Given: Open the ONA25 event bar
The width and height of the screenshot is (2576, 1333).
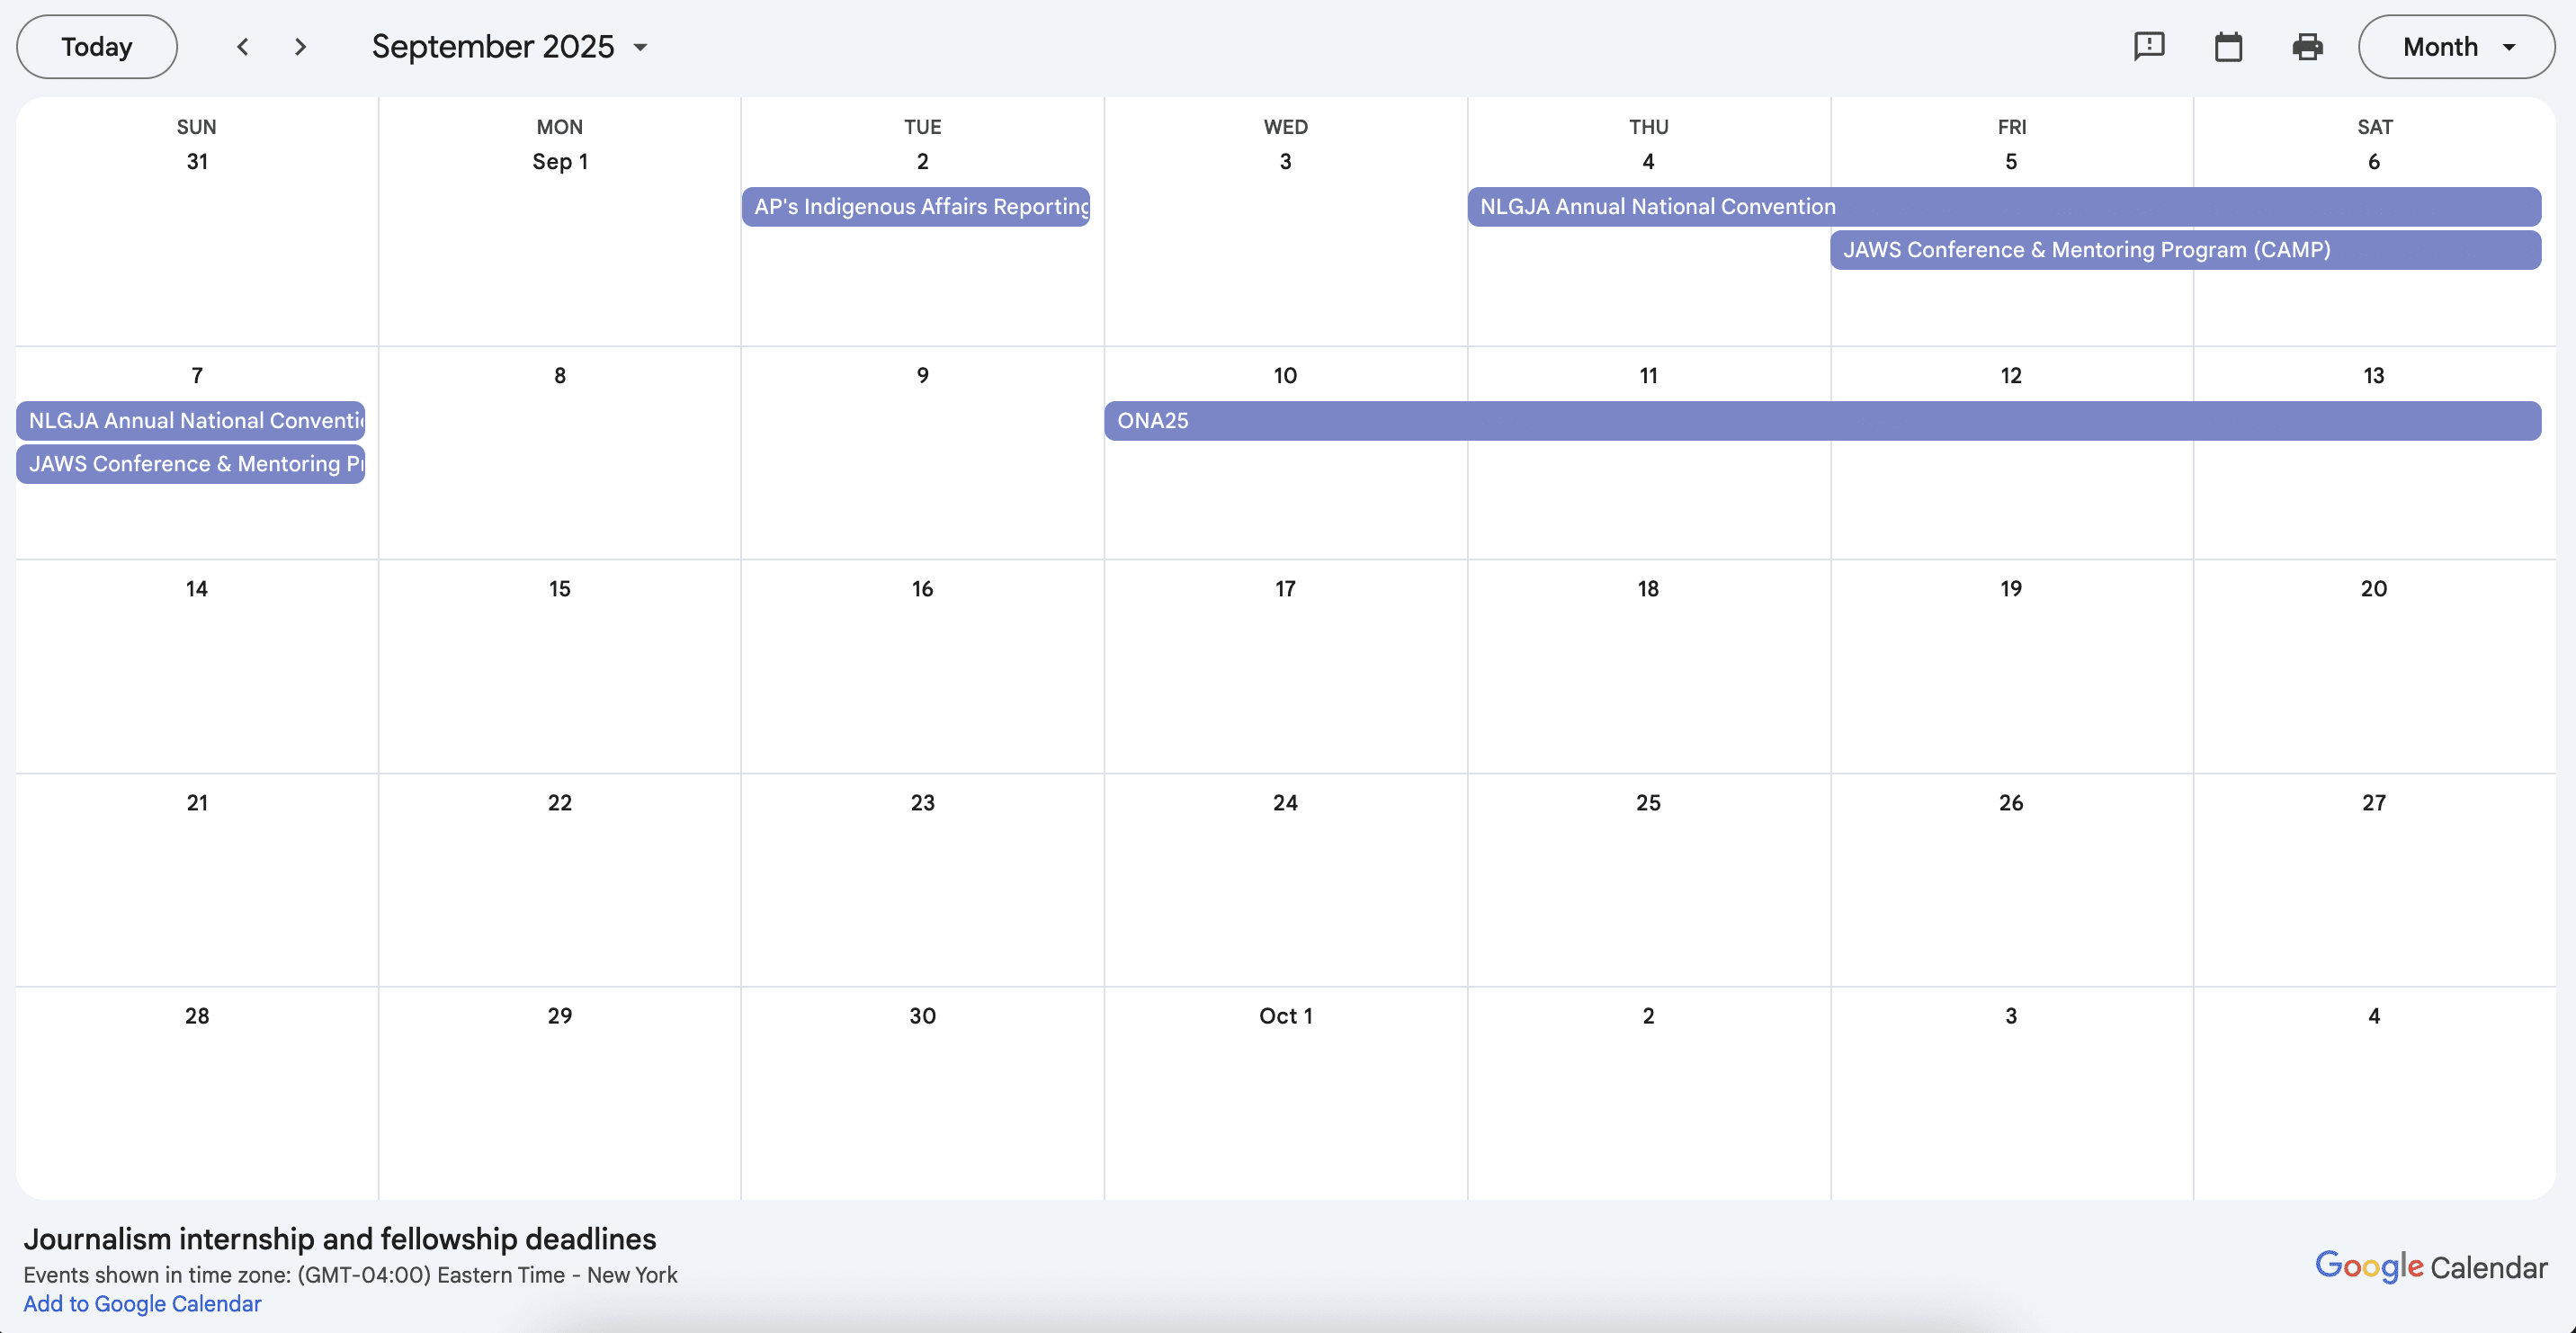Looking at the screenshot, I should (x=1822, y=421).
